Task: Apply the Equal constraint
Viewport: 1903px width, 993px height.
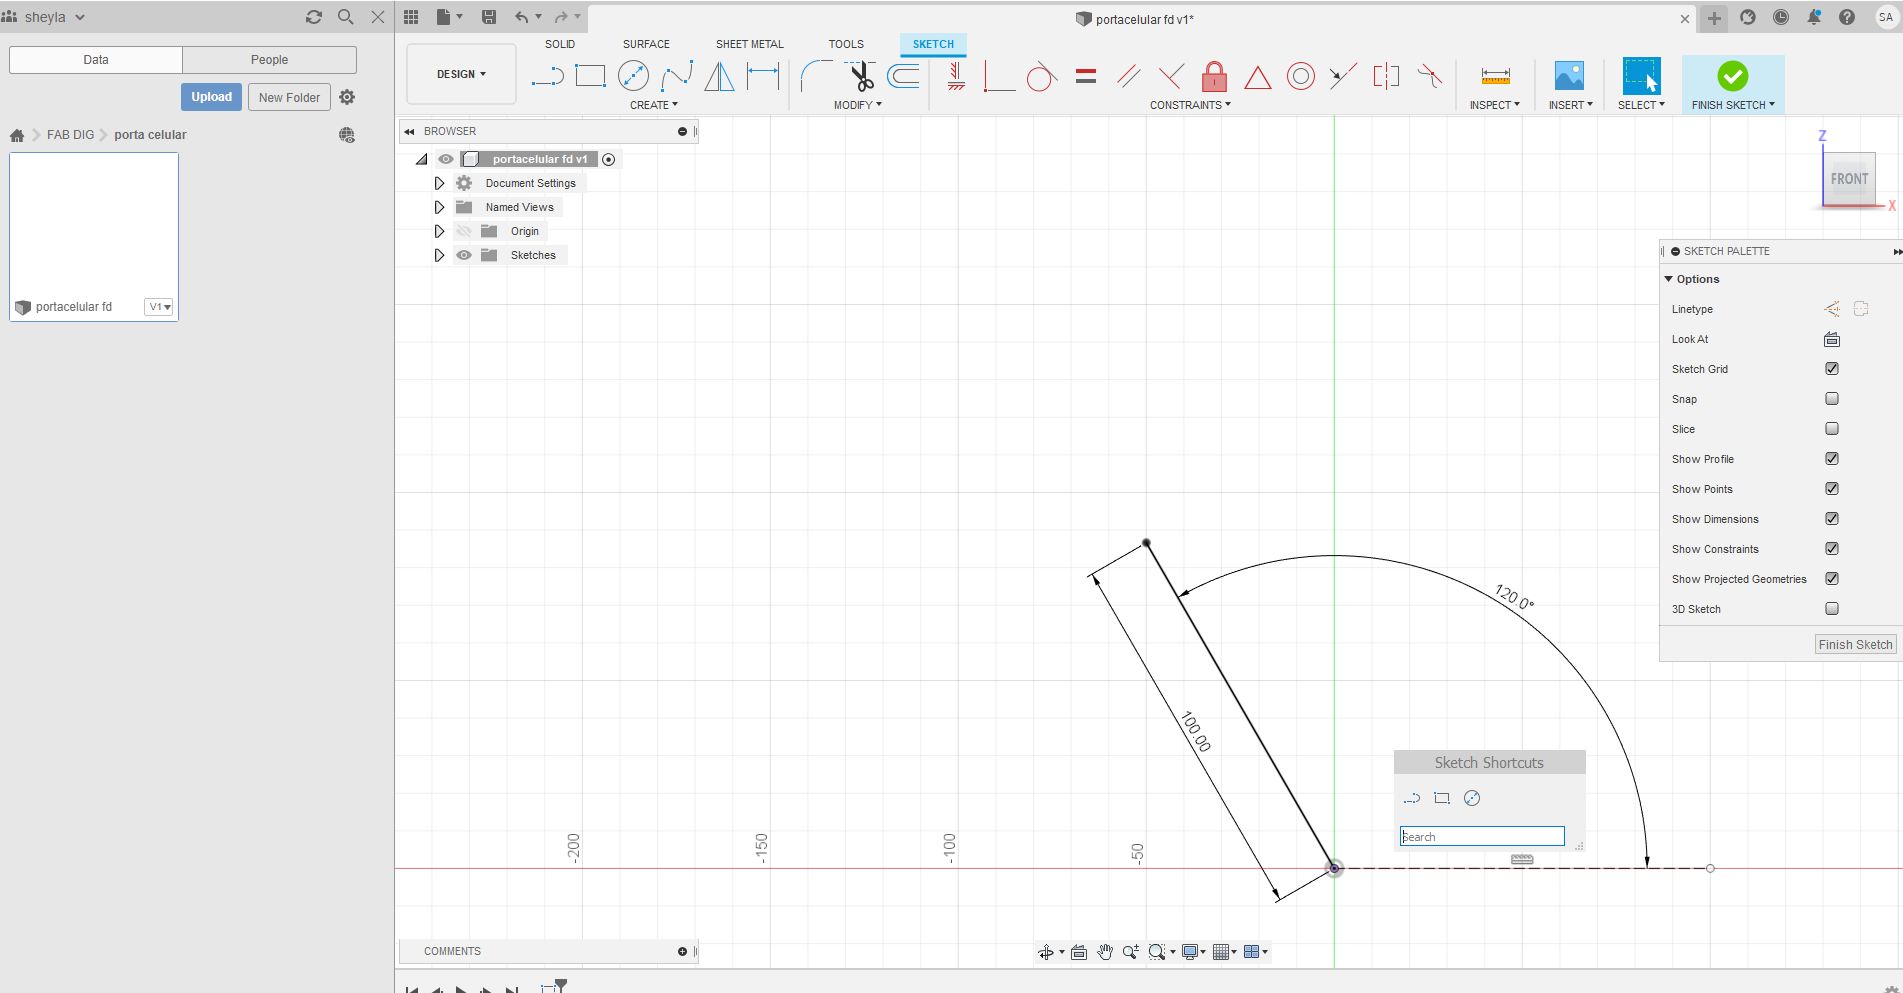Action: pos(1086,76)
